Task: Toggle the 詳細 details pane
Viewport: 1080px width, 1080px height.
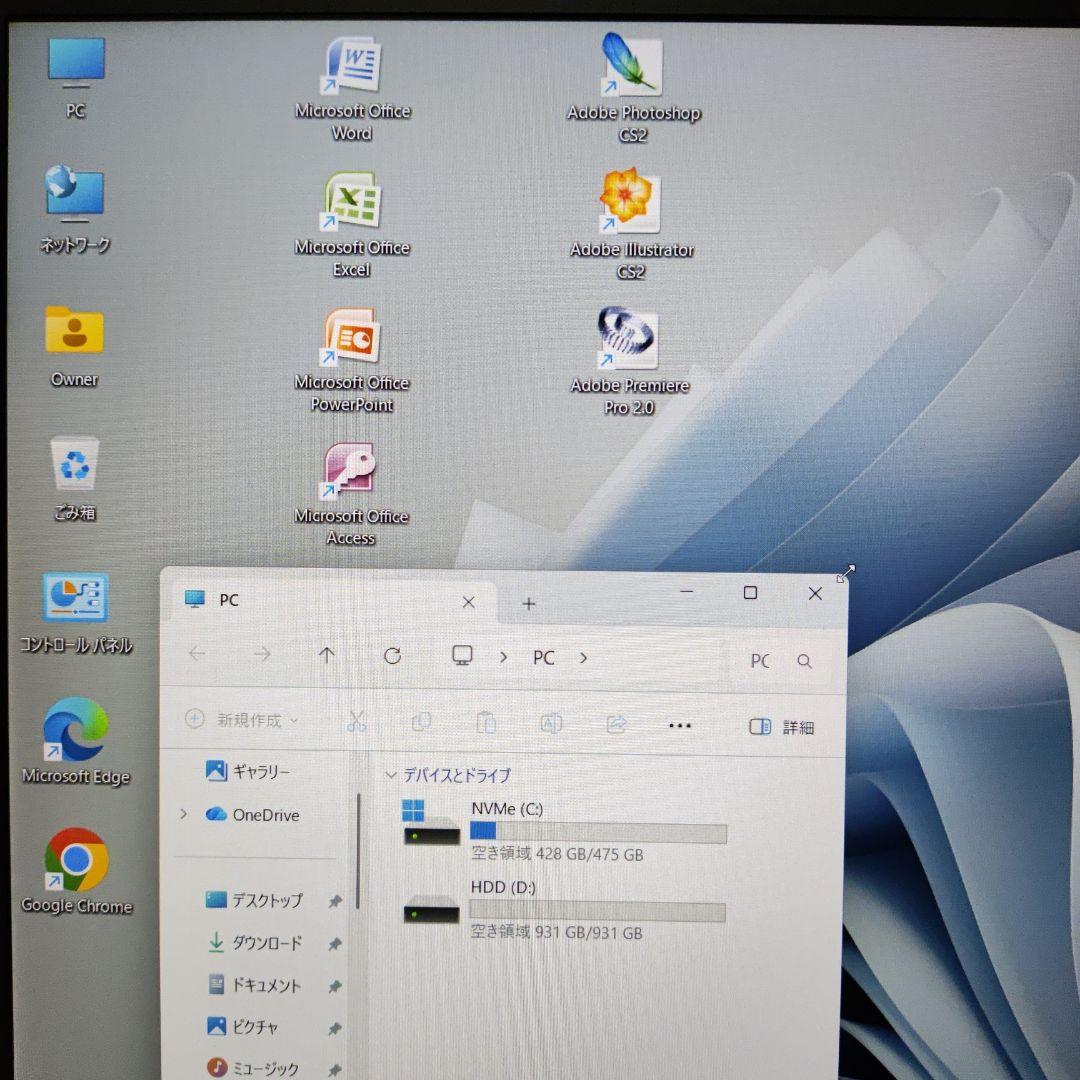Action: coord(782,727)
